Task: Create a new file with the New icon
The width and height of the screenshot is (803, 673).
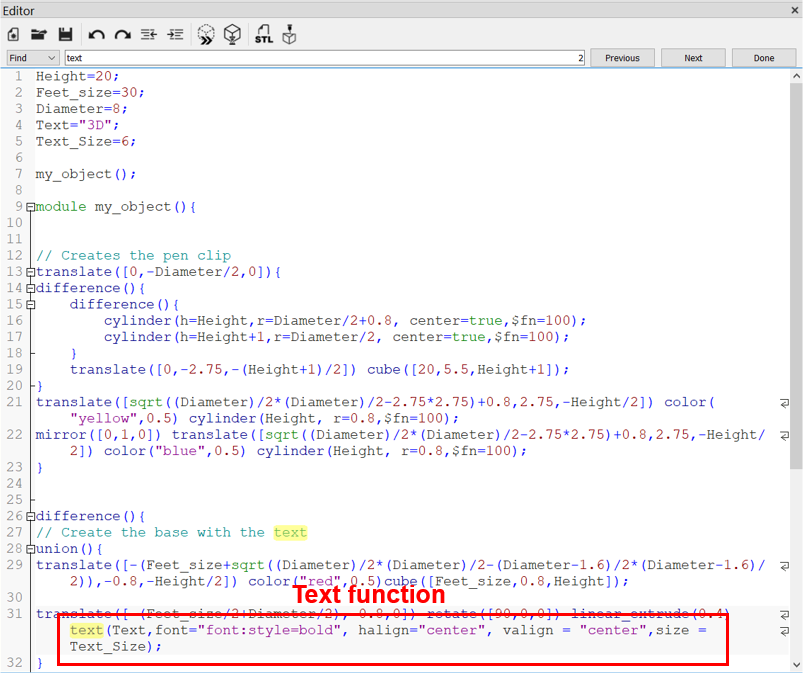Action: click(x=13, y=35)
